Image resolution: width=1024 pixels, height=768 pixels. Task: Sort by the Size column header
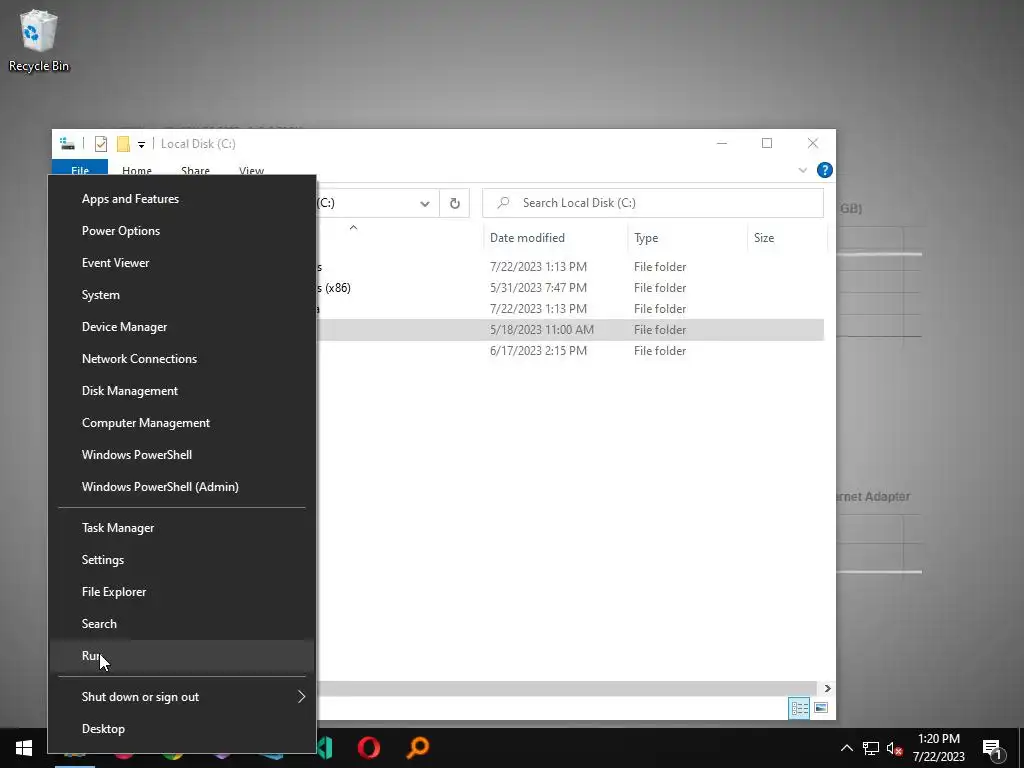pos(787,238)
